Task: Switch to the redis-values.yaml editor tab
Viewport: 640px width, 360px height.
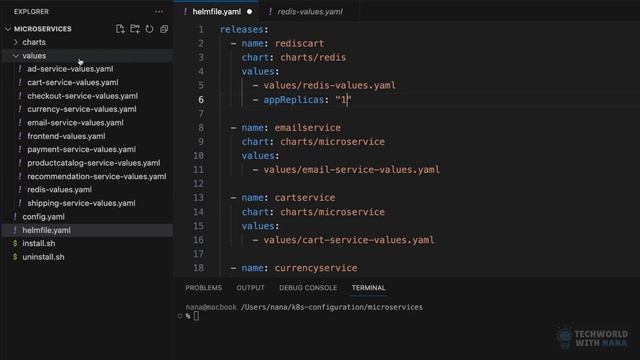Action: tap(309, 12)
